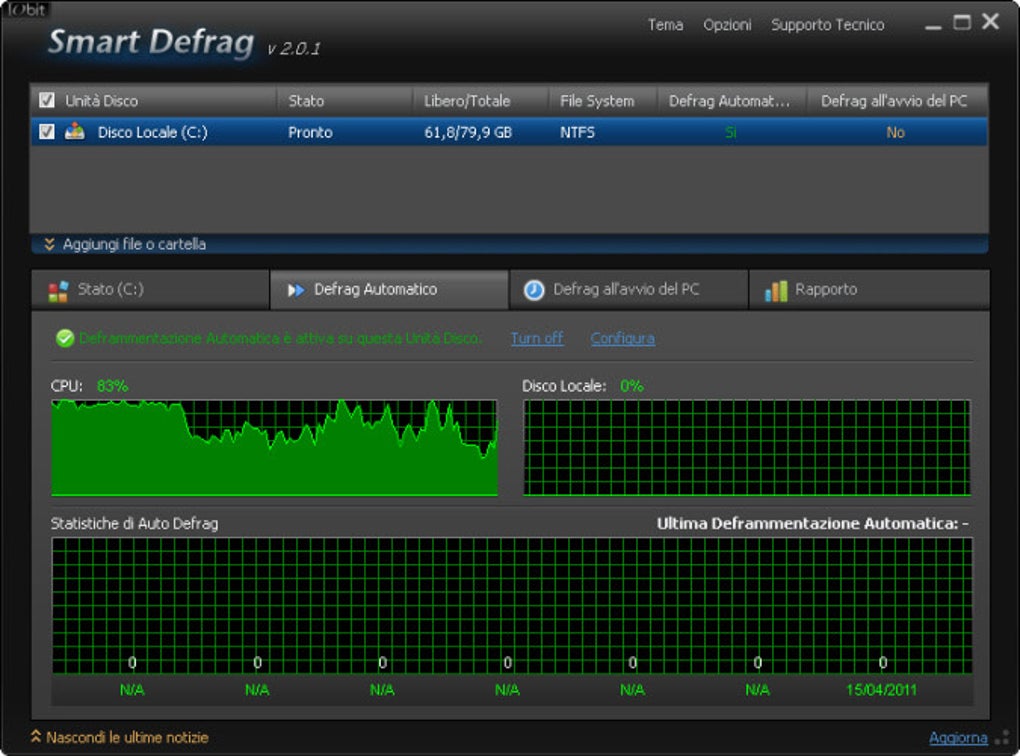This screenshot has width=1020, height=756.
Task: Sort by File System column header
Action: (x=603, y=100)
